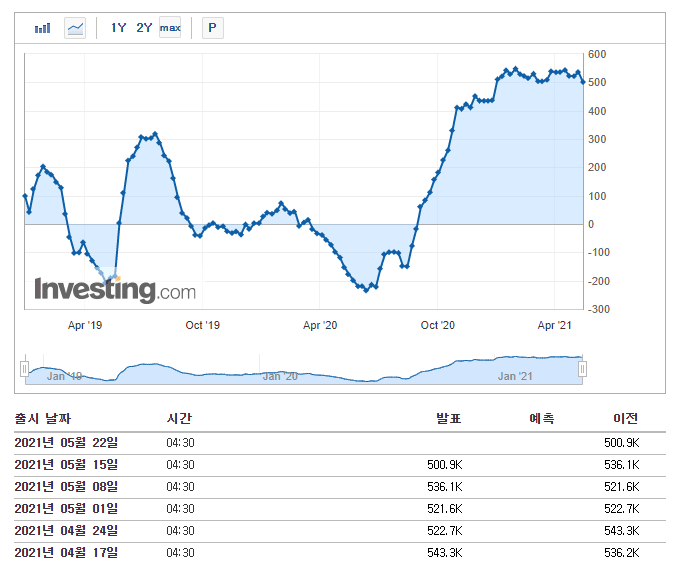The height and width of the screenshot is (573, 673).
Task: Click the 536.1K value for 05월 08일
Action: 445,487
